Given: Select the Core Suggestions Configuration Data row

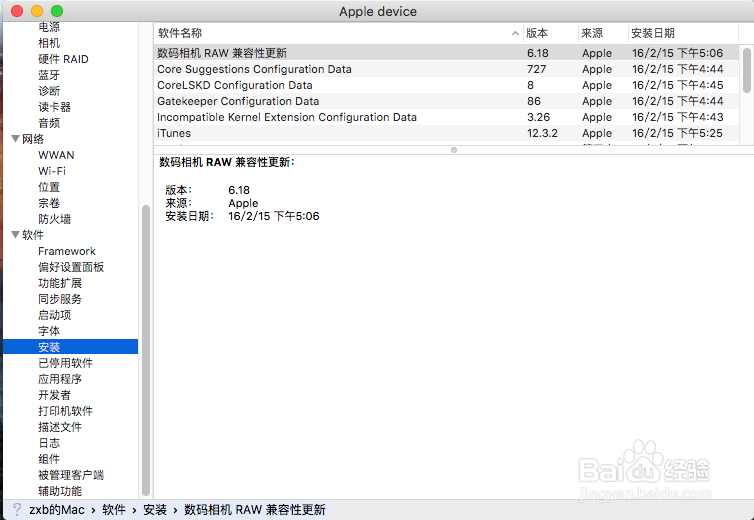Looking at the screenshot, I should coord(447,69).
